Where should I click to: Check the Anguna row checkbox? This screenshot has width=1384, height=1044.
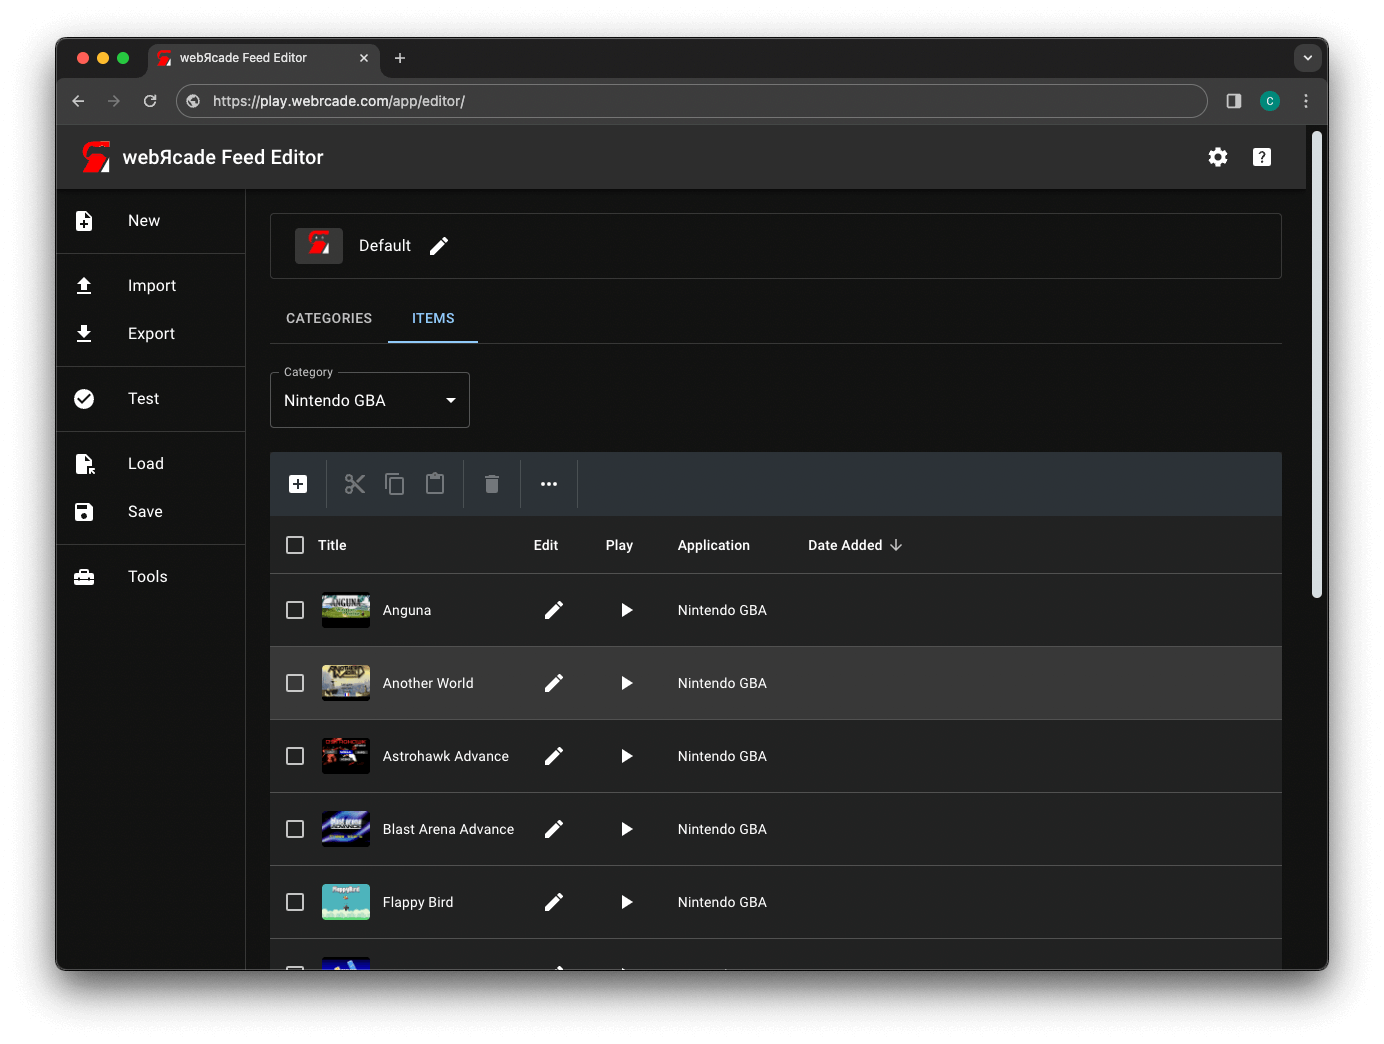(295, 610)
